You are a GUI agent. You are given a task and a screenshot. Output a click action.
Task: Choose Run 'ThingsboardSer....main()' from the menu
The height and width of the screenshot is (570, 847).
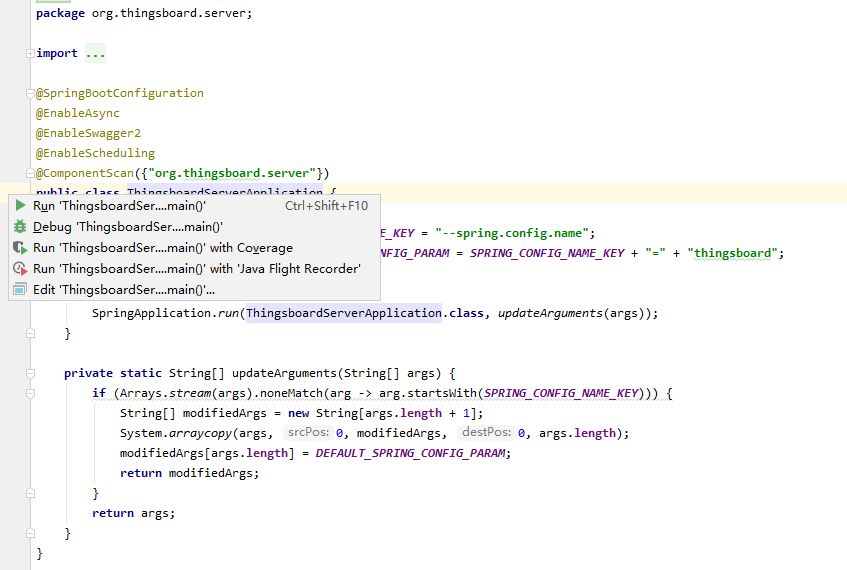[x=194, y=206]
